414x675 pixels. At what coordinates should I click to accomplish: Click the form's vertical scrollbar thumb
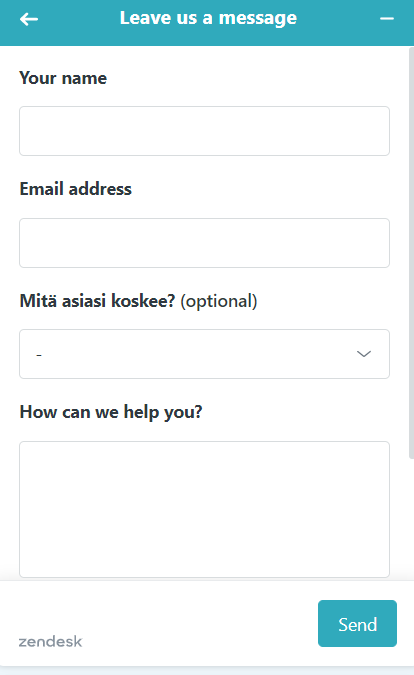click(411, 253)
